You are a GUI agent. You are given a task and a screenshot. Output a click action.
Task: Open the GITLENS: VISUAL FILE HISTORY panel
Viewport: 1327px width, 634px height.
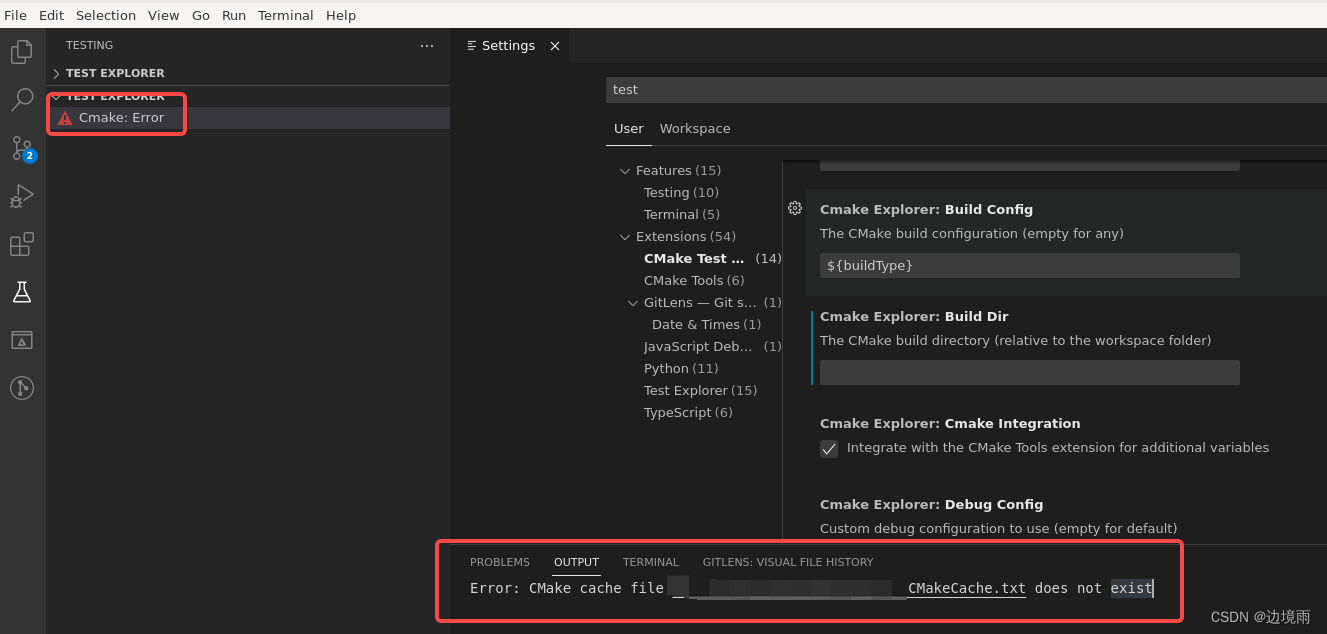pyautogui.click(x=788, y=562)
